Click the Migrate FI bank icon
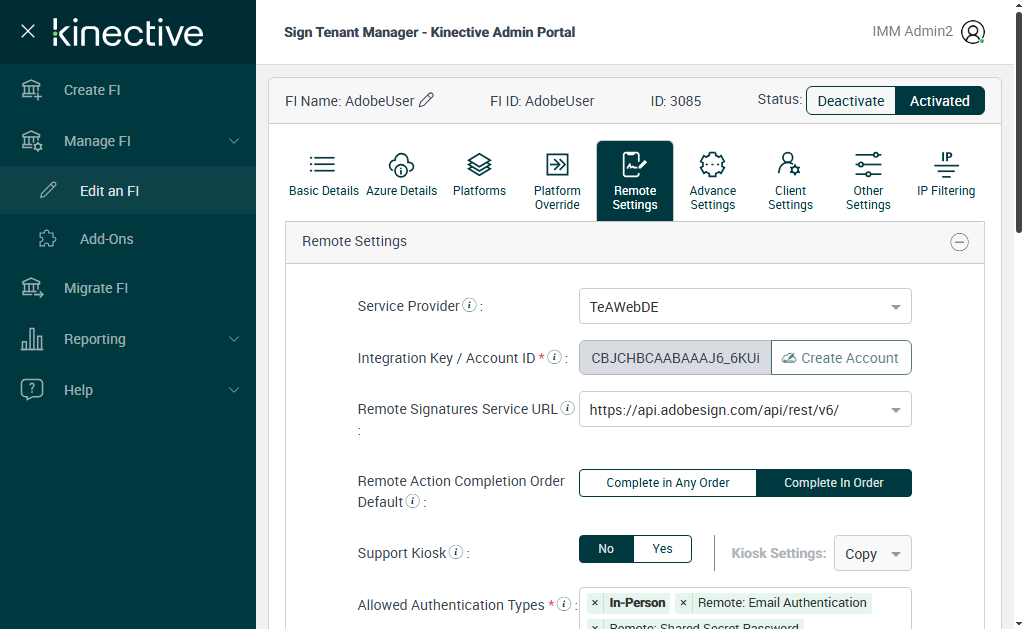 pos(31,287)
